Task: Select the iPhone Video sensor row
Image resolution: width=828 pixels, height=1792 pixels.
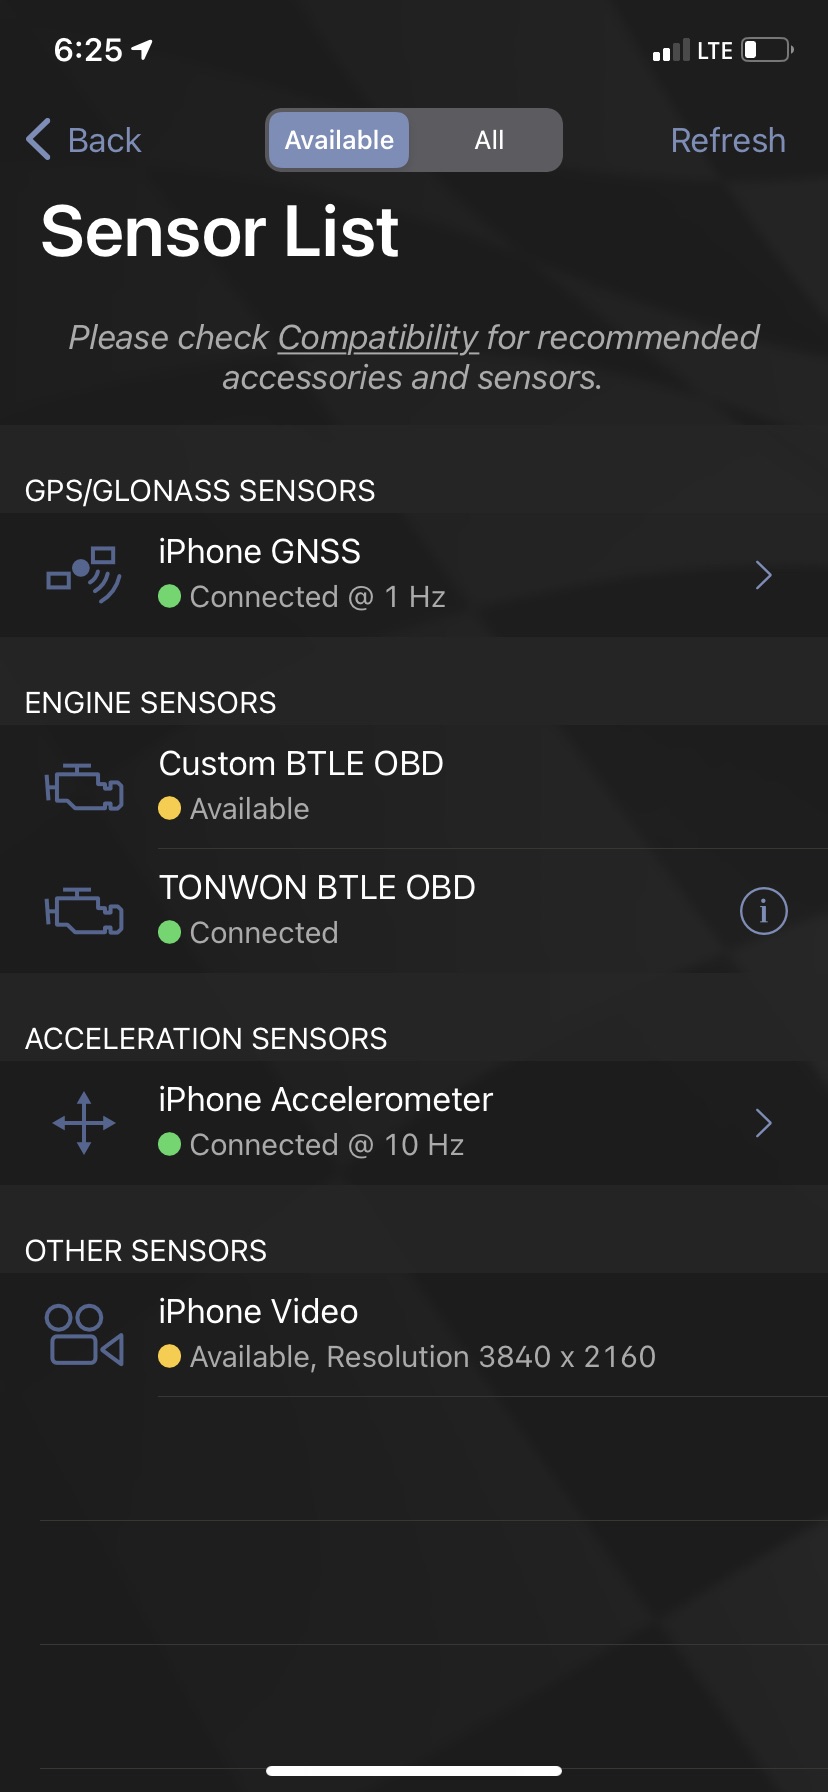Action: pyautogui.click(x=414, y=1335)
